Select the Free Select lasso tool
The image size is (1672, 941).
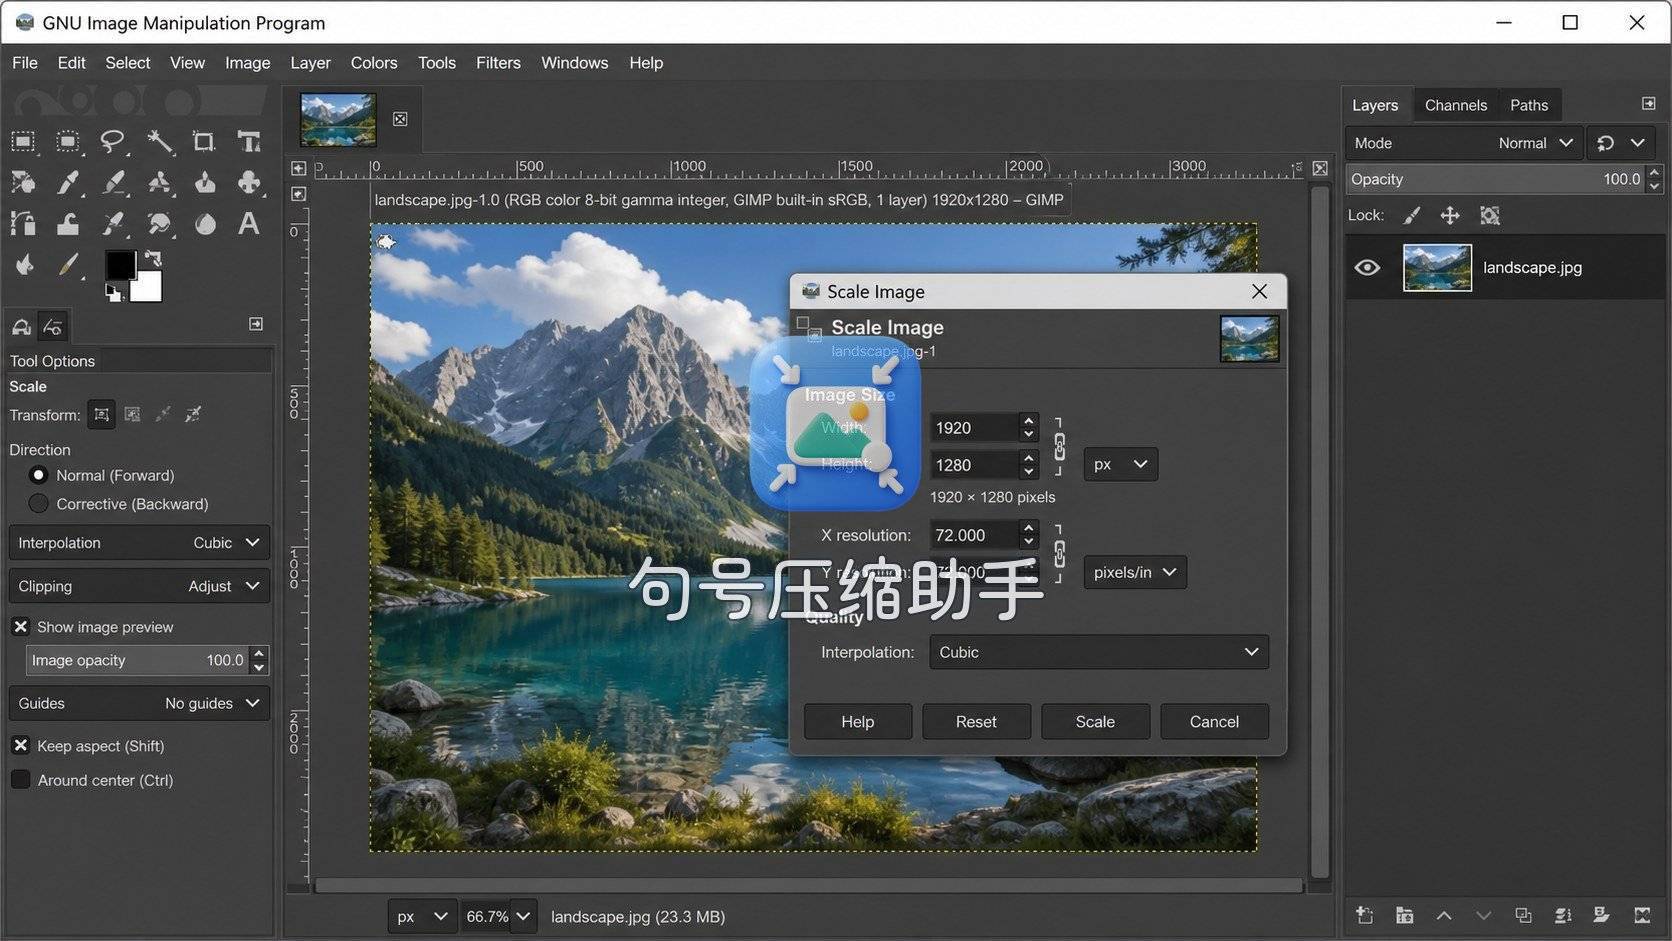(113, 142)
